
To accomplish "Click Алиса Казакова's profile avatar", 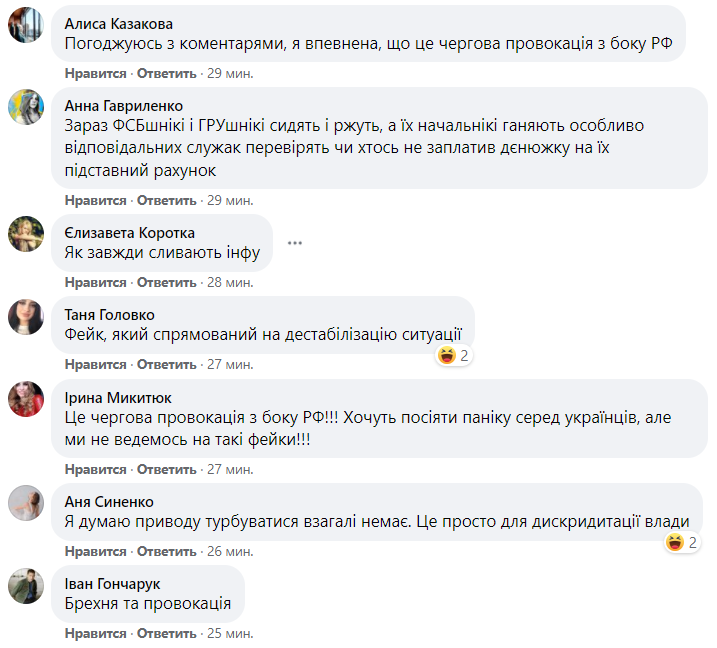I will coord(26,26).
